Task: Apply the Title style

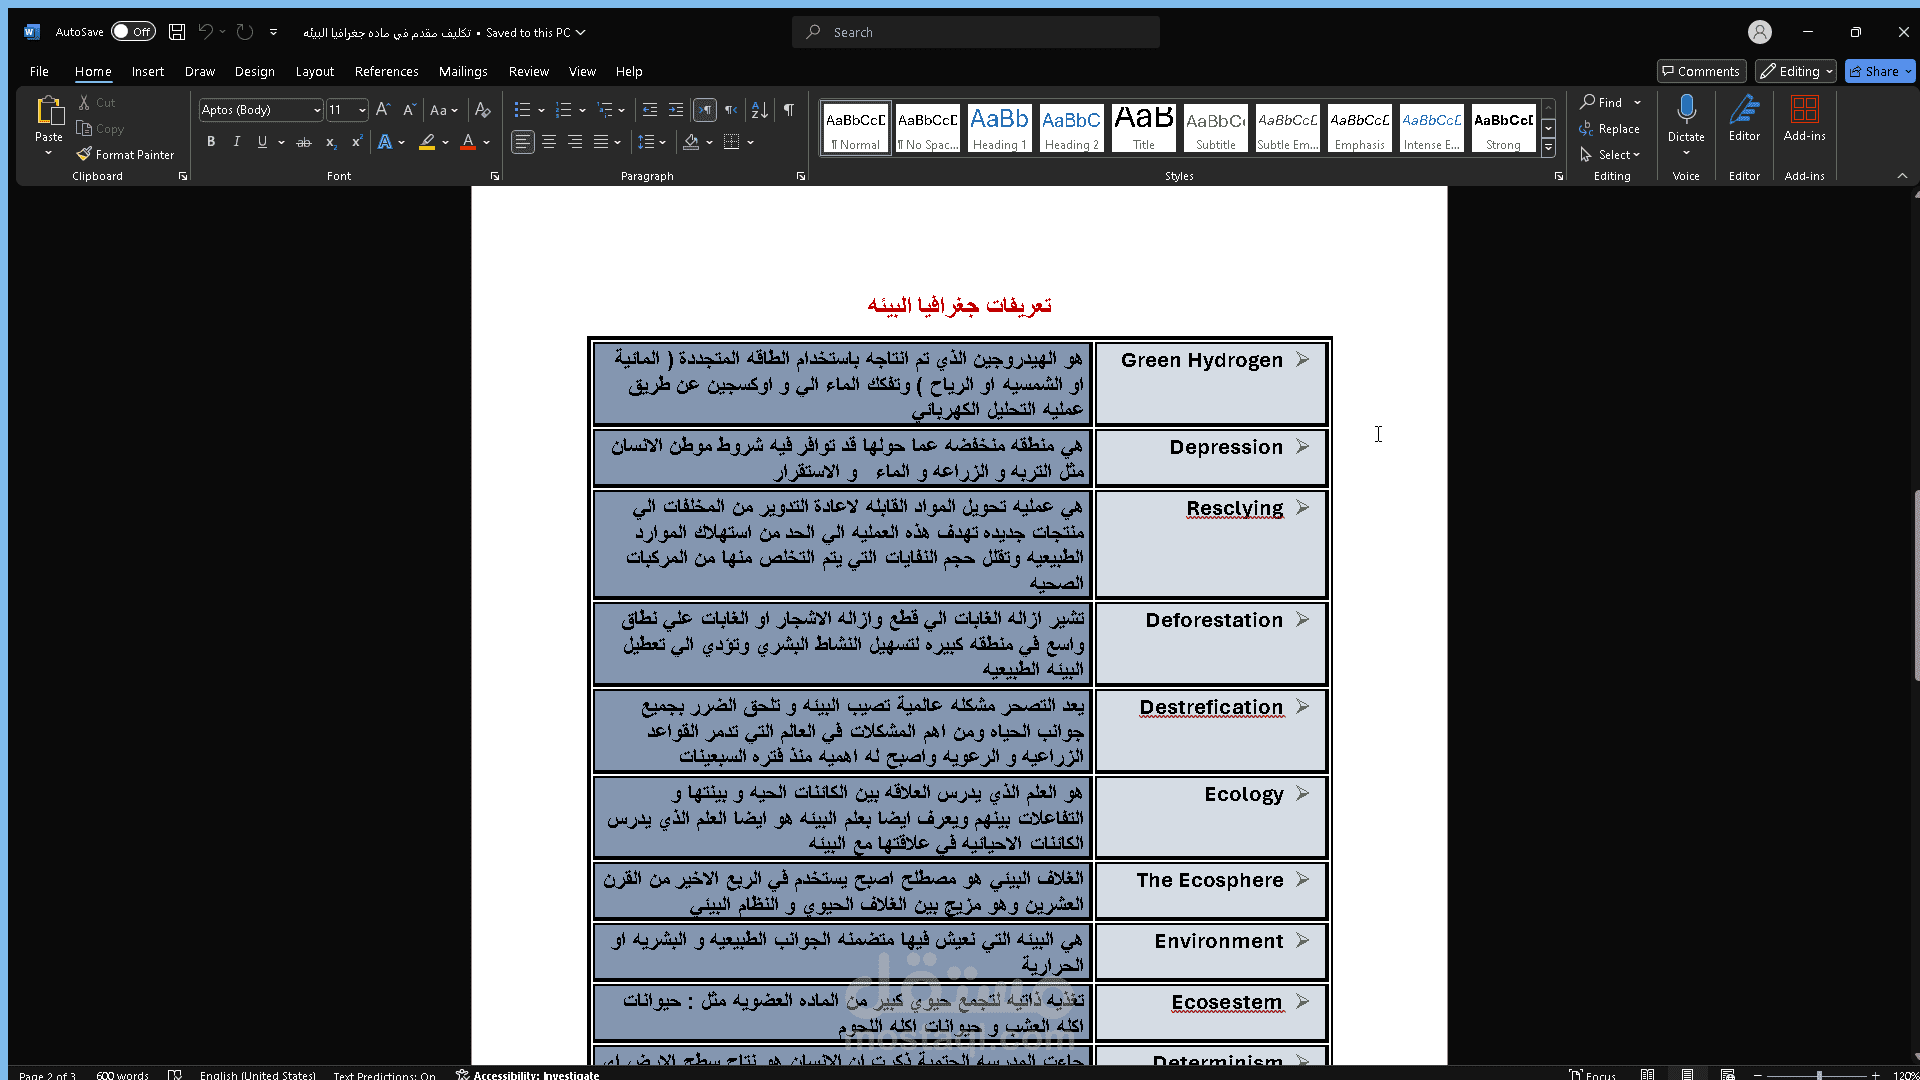Action: tap(1144, 128)
